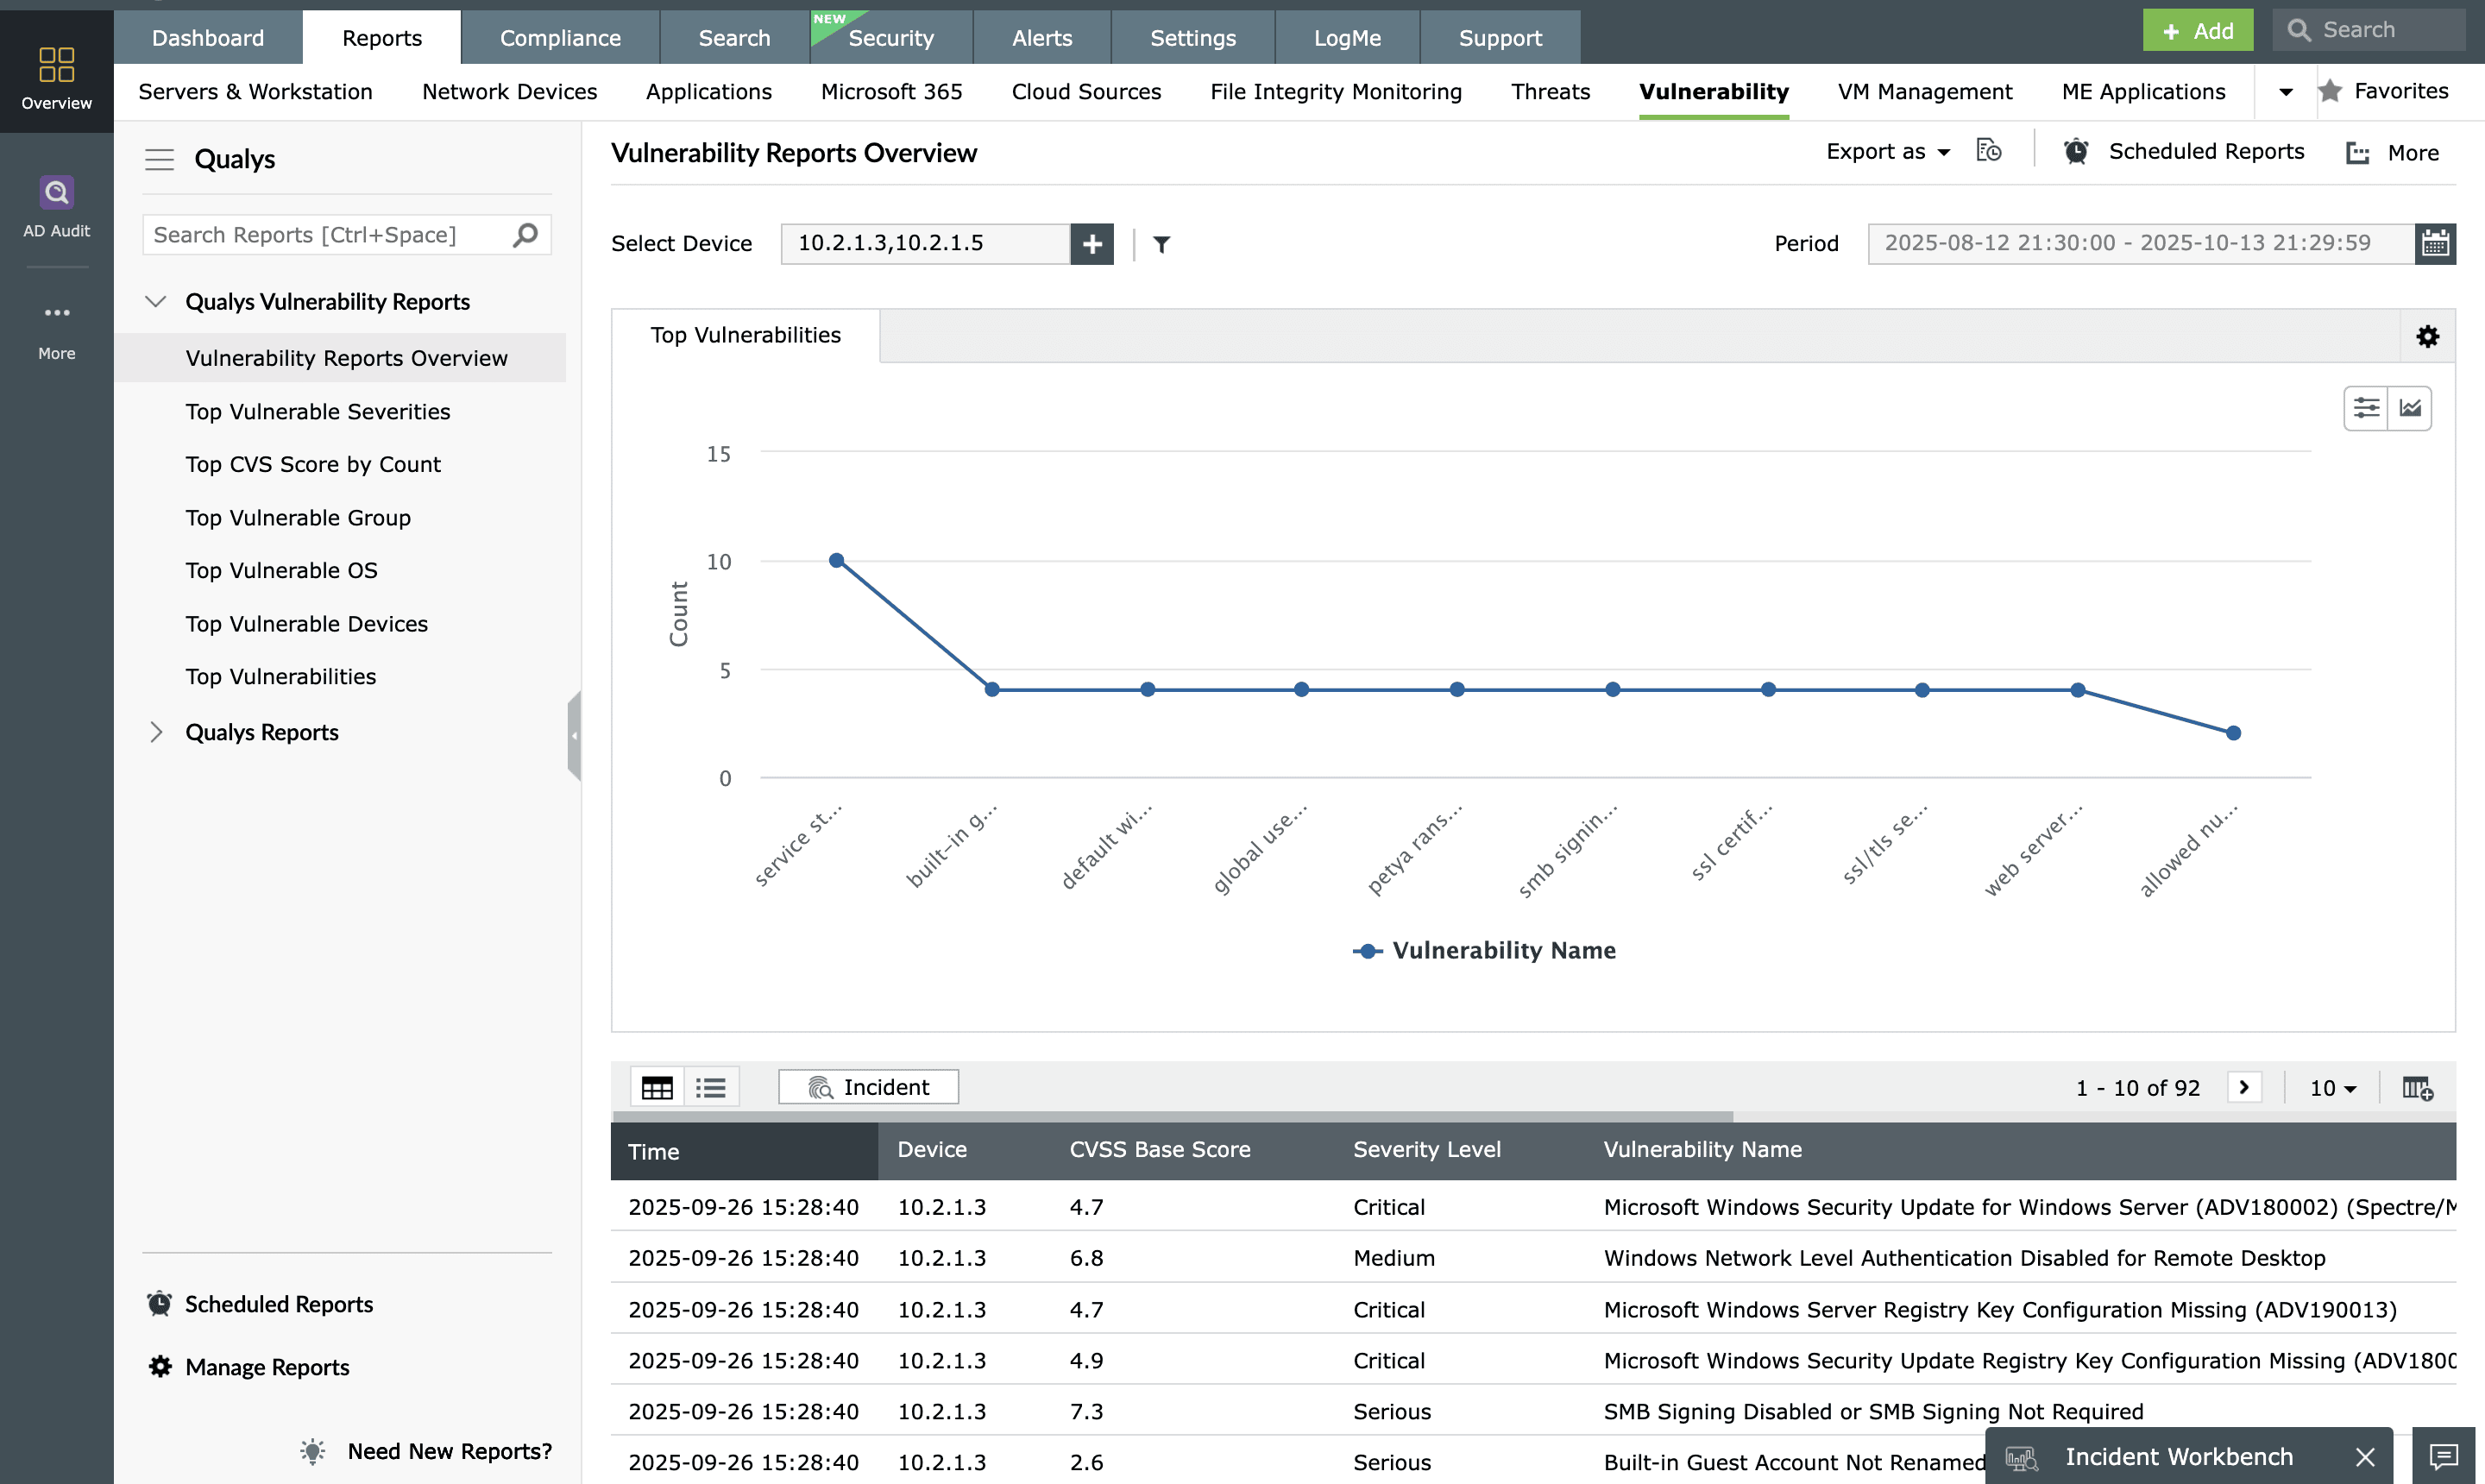Viewport: 2485px width, 1484px height.
Task: Click the device filter funnel icon
Action: (x=1161, y=244)
